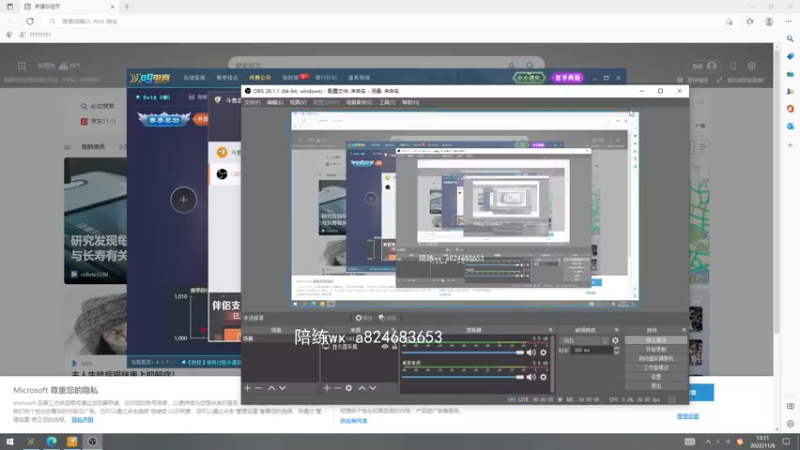Screen dimensions: 800x450
Task: Click 属性 button above Sources panel
Action: click(x=364, y=318)
